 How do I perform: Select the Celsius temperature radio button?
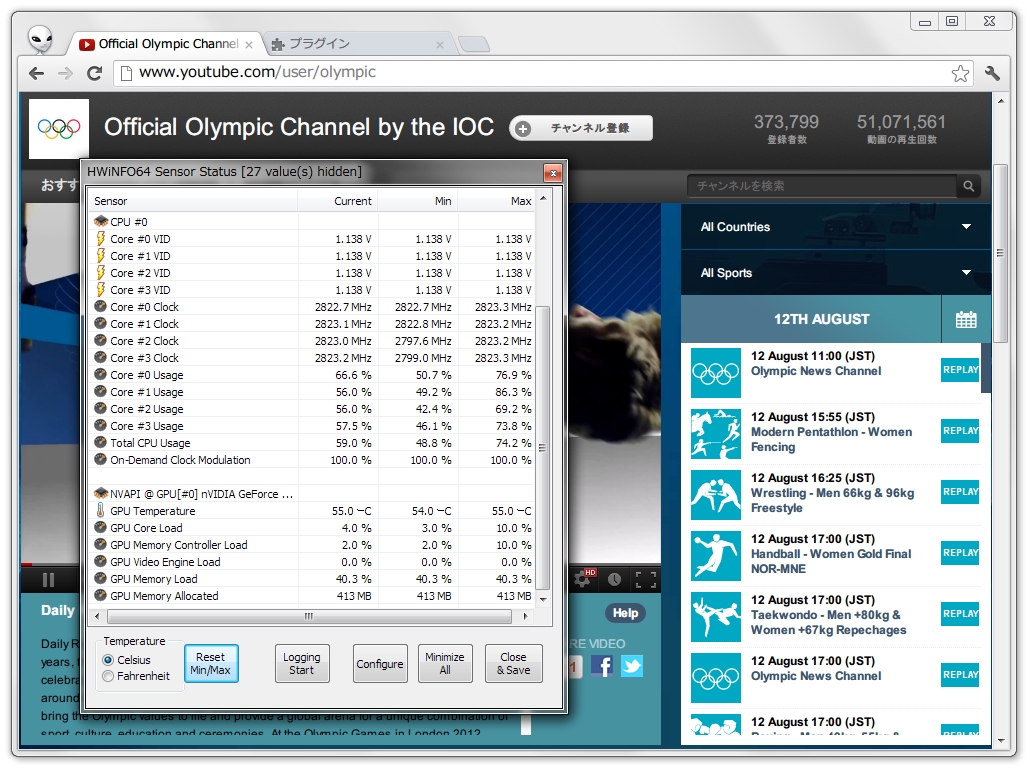pyautogui.click(x=110, y=660)
